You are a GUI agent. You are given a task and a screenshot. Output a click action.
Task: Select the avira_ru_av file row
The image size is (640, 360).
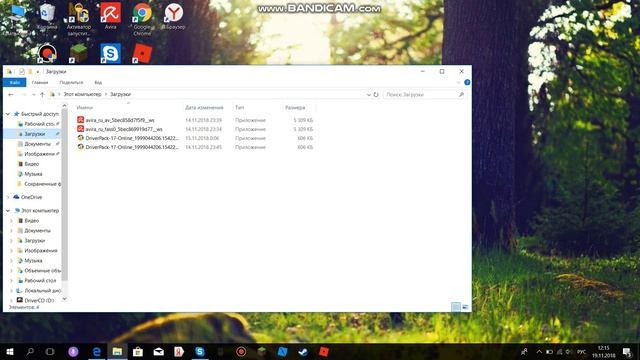click(x=195, y=120)
